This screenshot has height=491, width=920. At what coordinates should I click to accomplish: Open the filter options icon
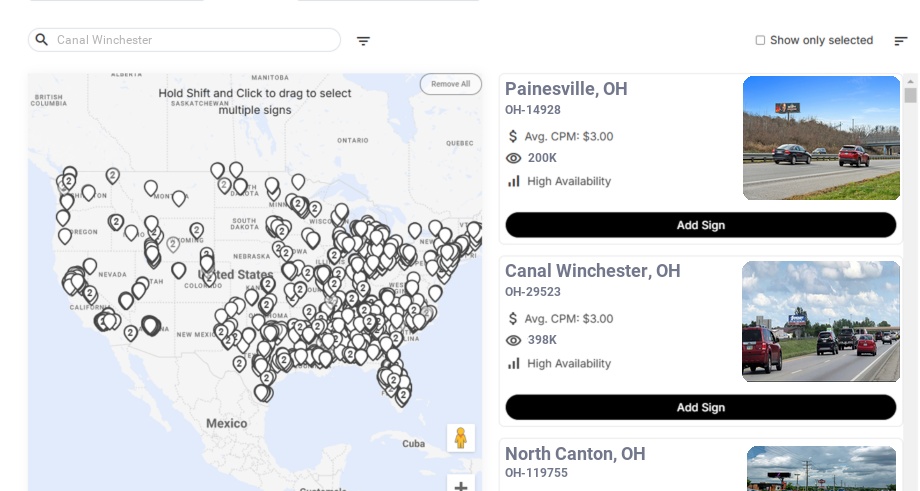[x=363, y=41]
